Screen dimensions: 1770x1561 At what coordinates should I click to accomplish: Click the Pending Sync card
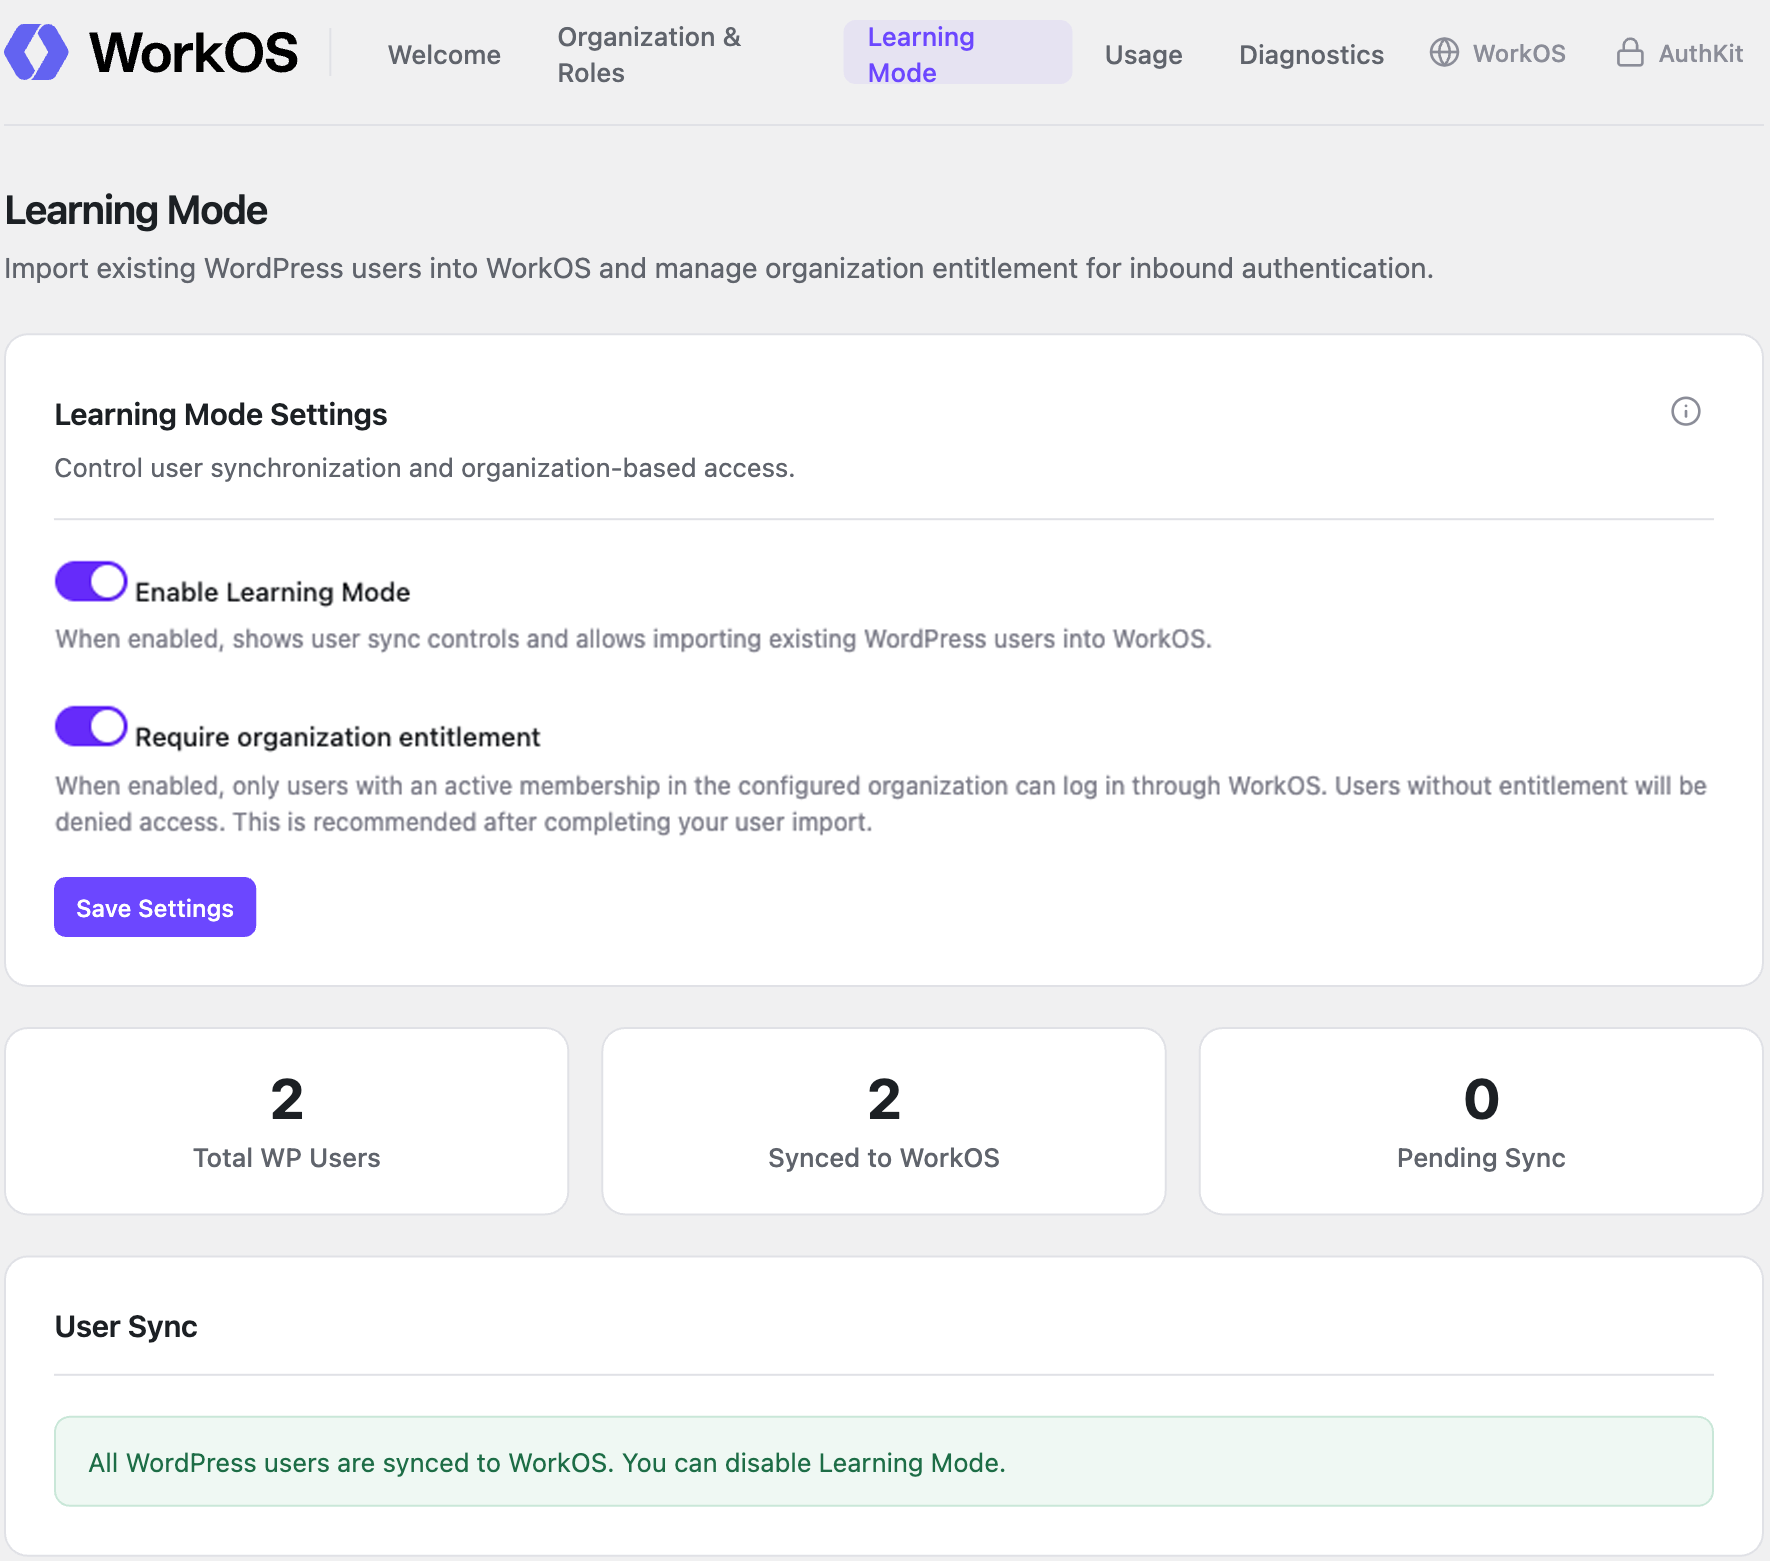[x=1481, y=1121]
